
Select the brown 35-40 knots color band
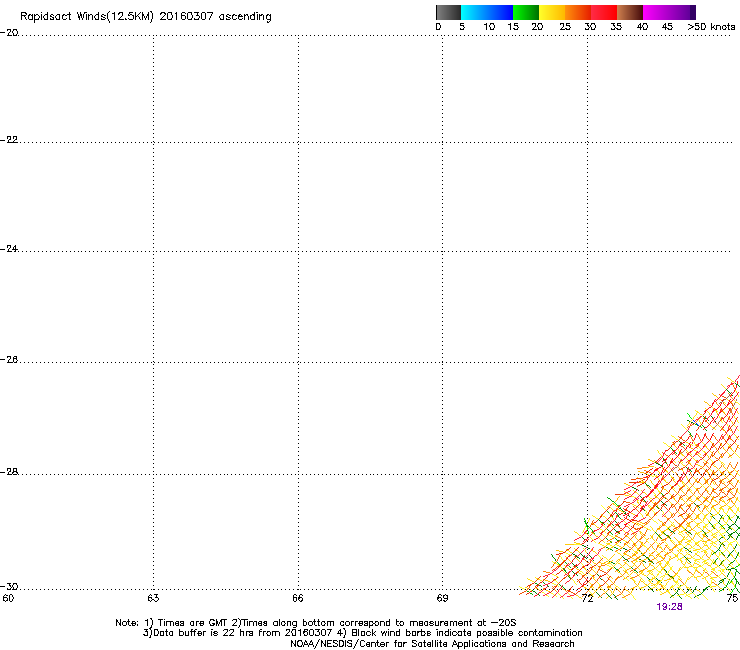(630, 12)
